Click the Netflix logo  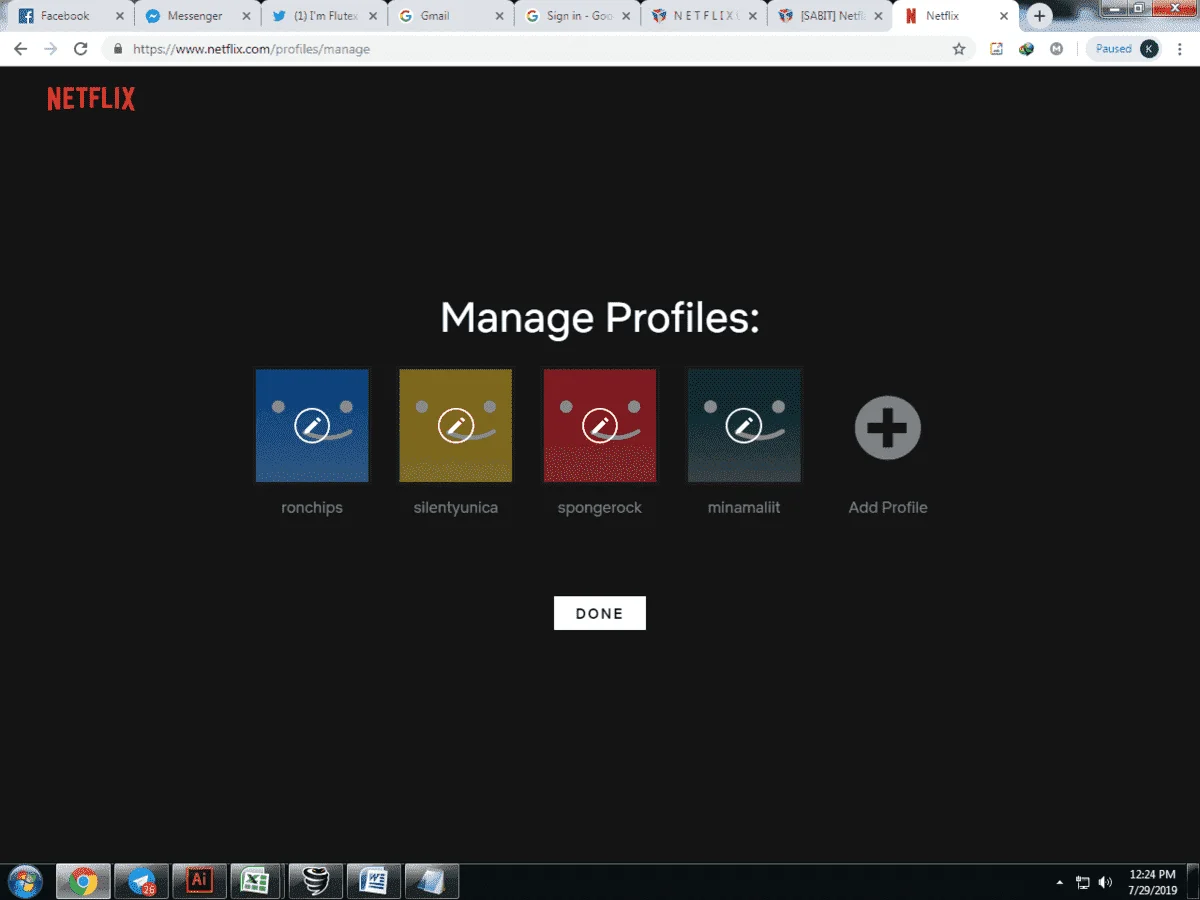coord(91,99)
